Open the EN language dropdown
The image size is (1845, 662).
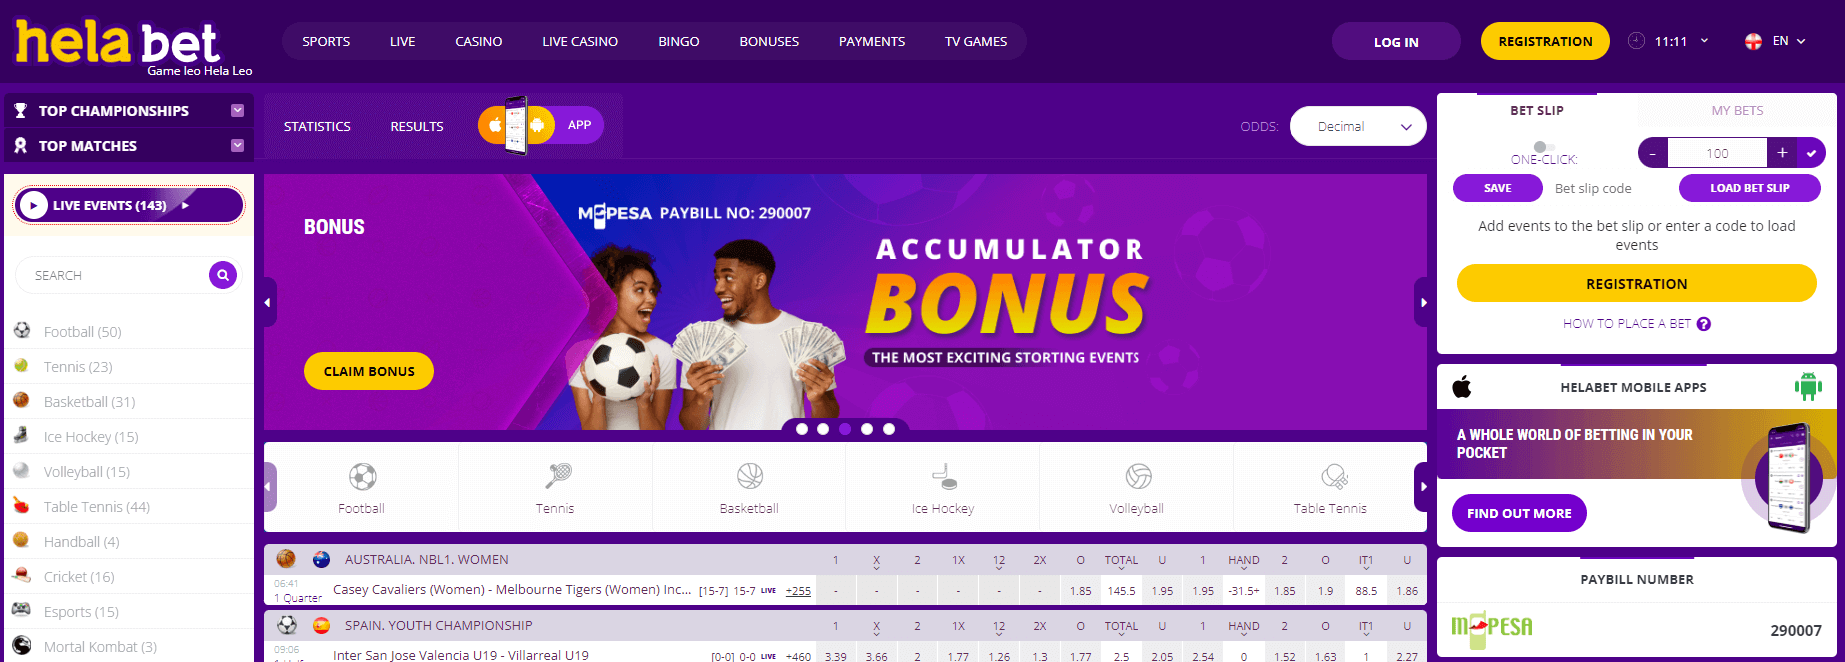coord(1776,41)
